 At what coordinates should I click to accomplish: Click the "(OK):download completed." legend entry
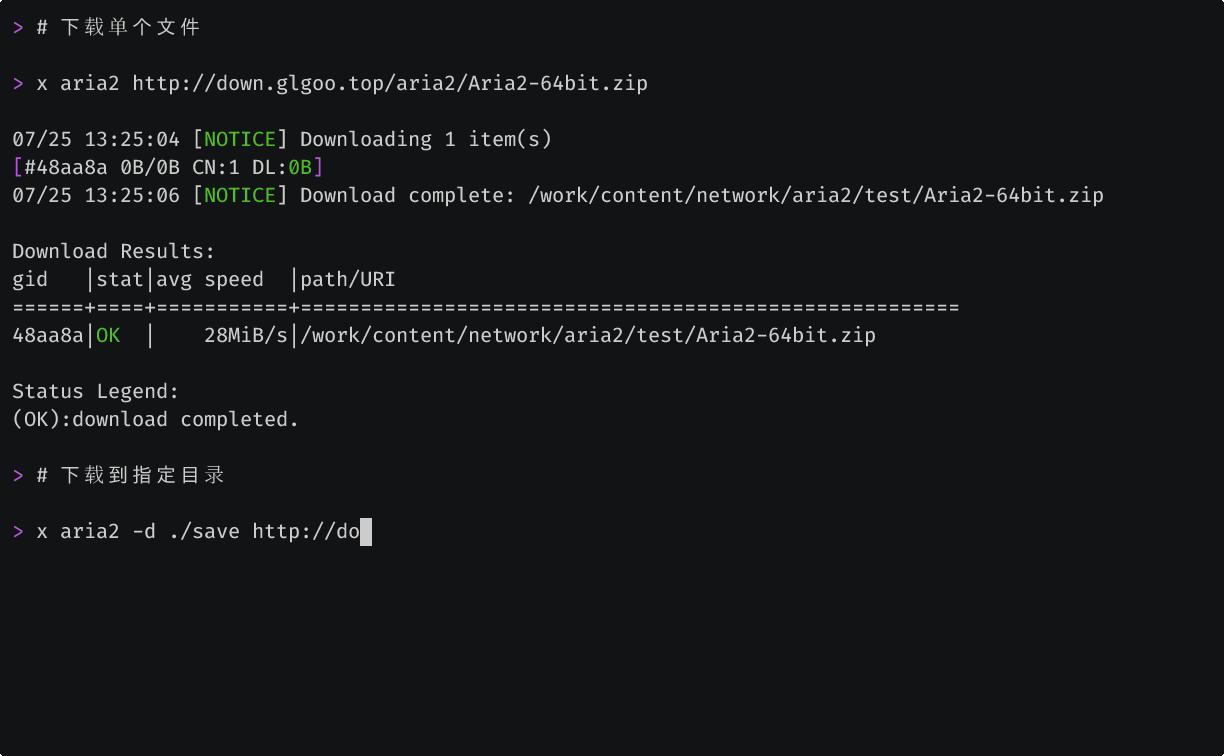tap(156, 419)
